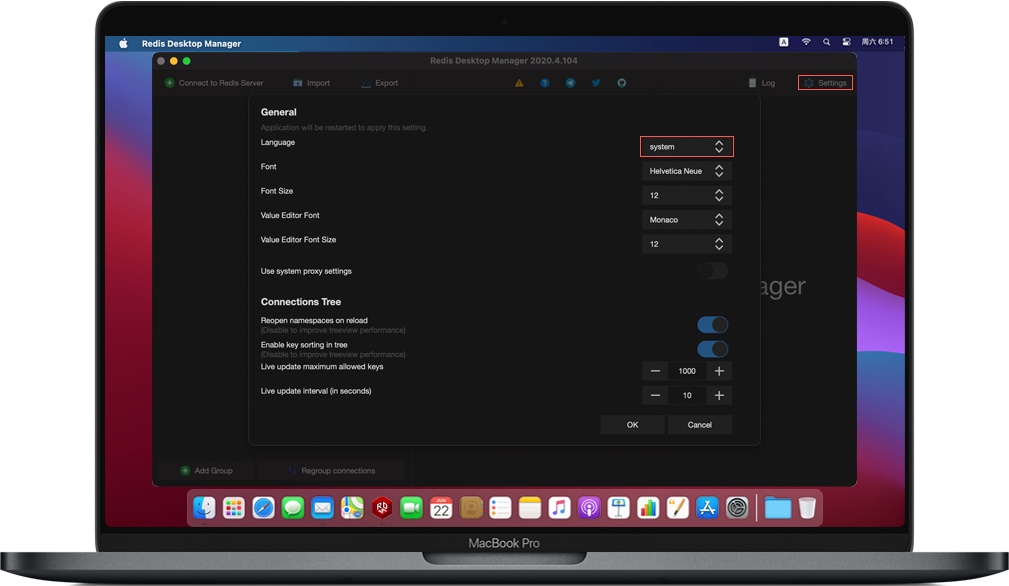This screenshot has height=586, width=1009.
Task: Click the Telegram icon in the toolbar
Action: tap(570, 83)
